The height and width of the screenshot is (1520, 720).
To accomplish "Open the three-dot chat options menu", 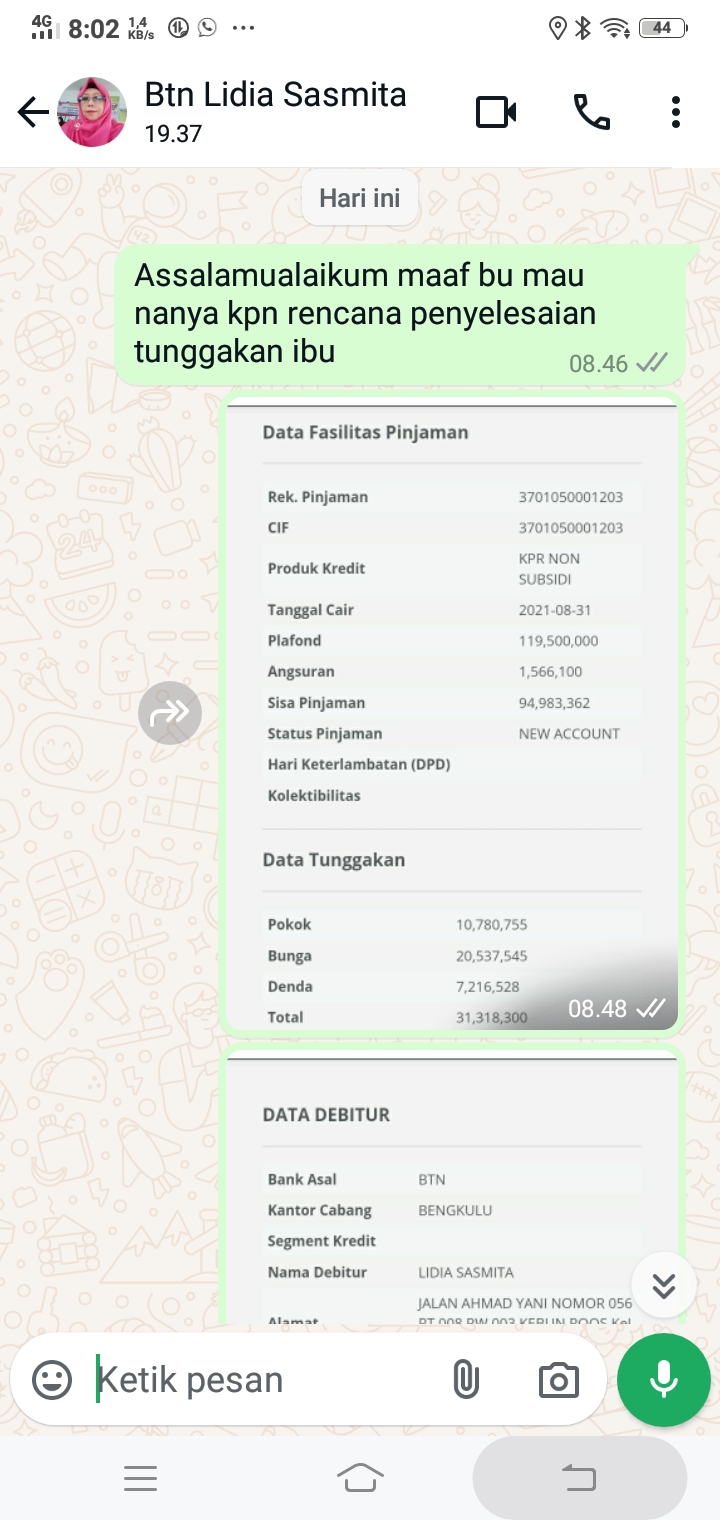I will pos(676,111).
